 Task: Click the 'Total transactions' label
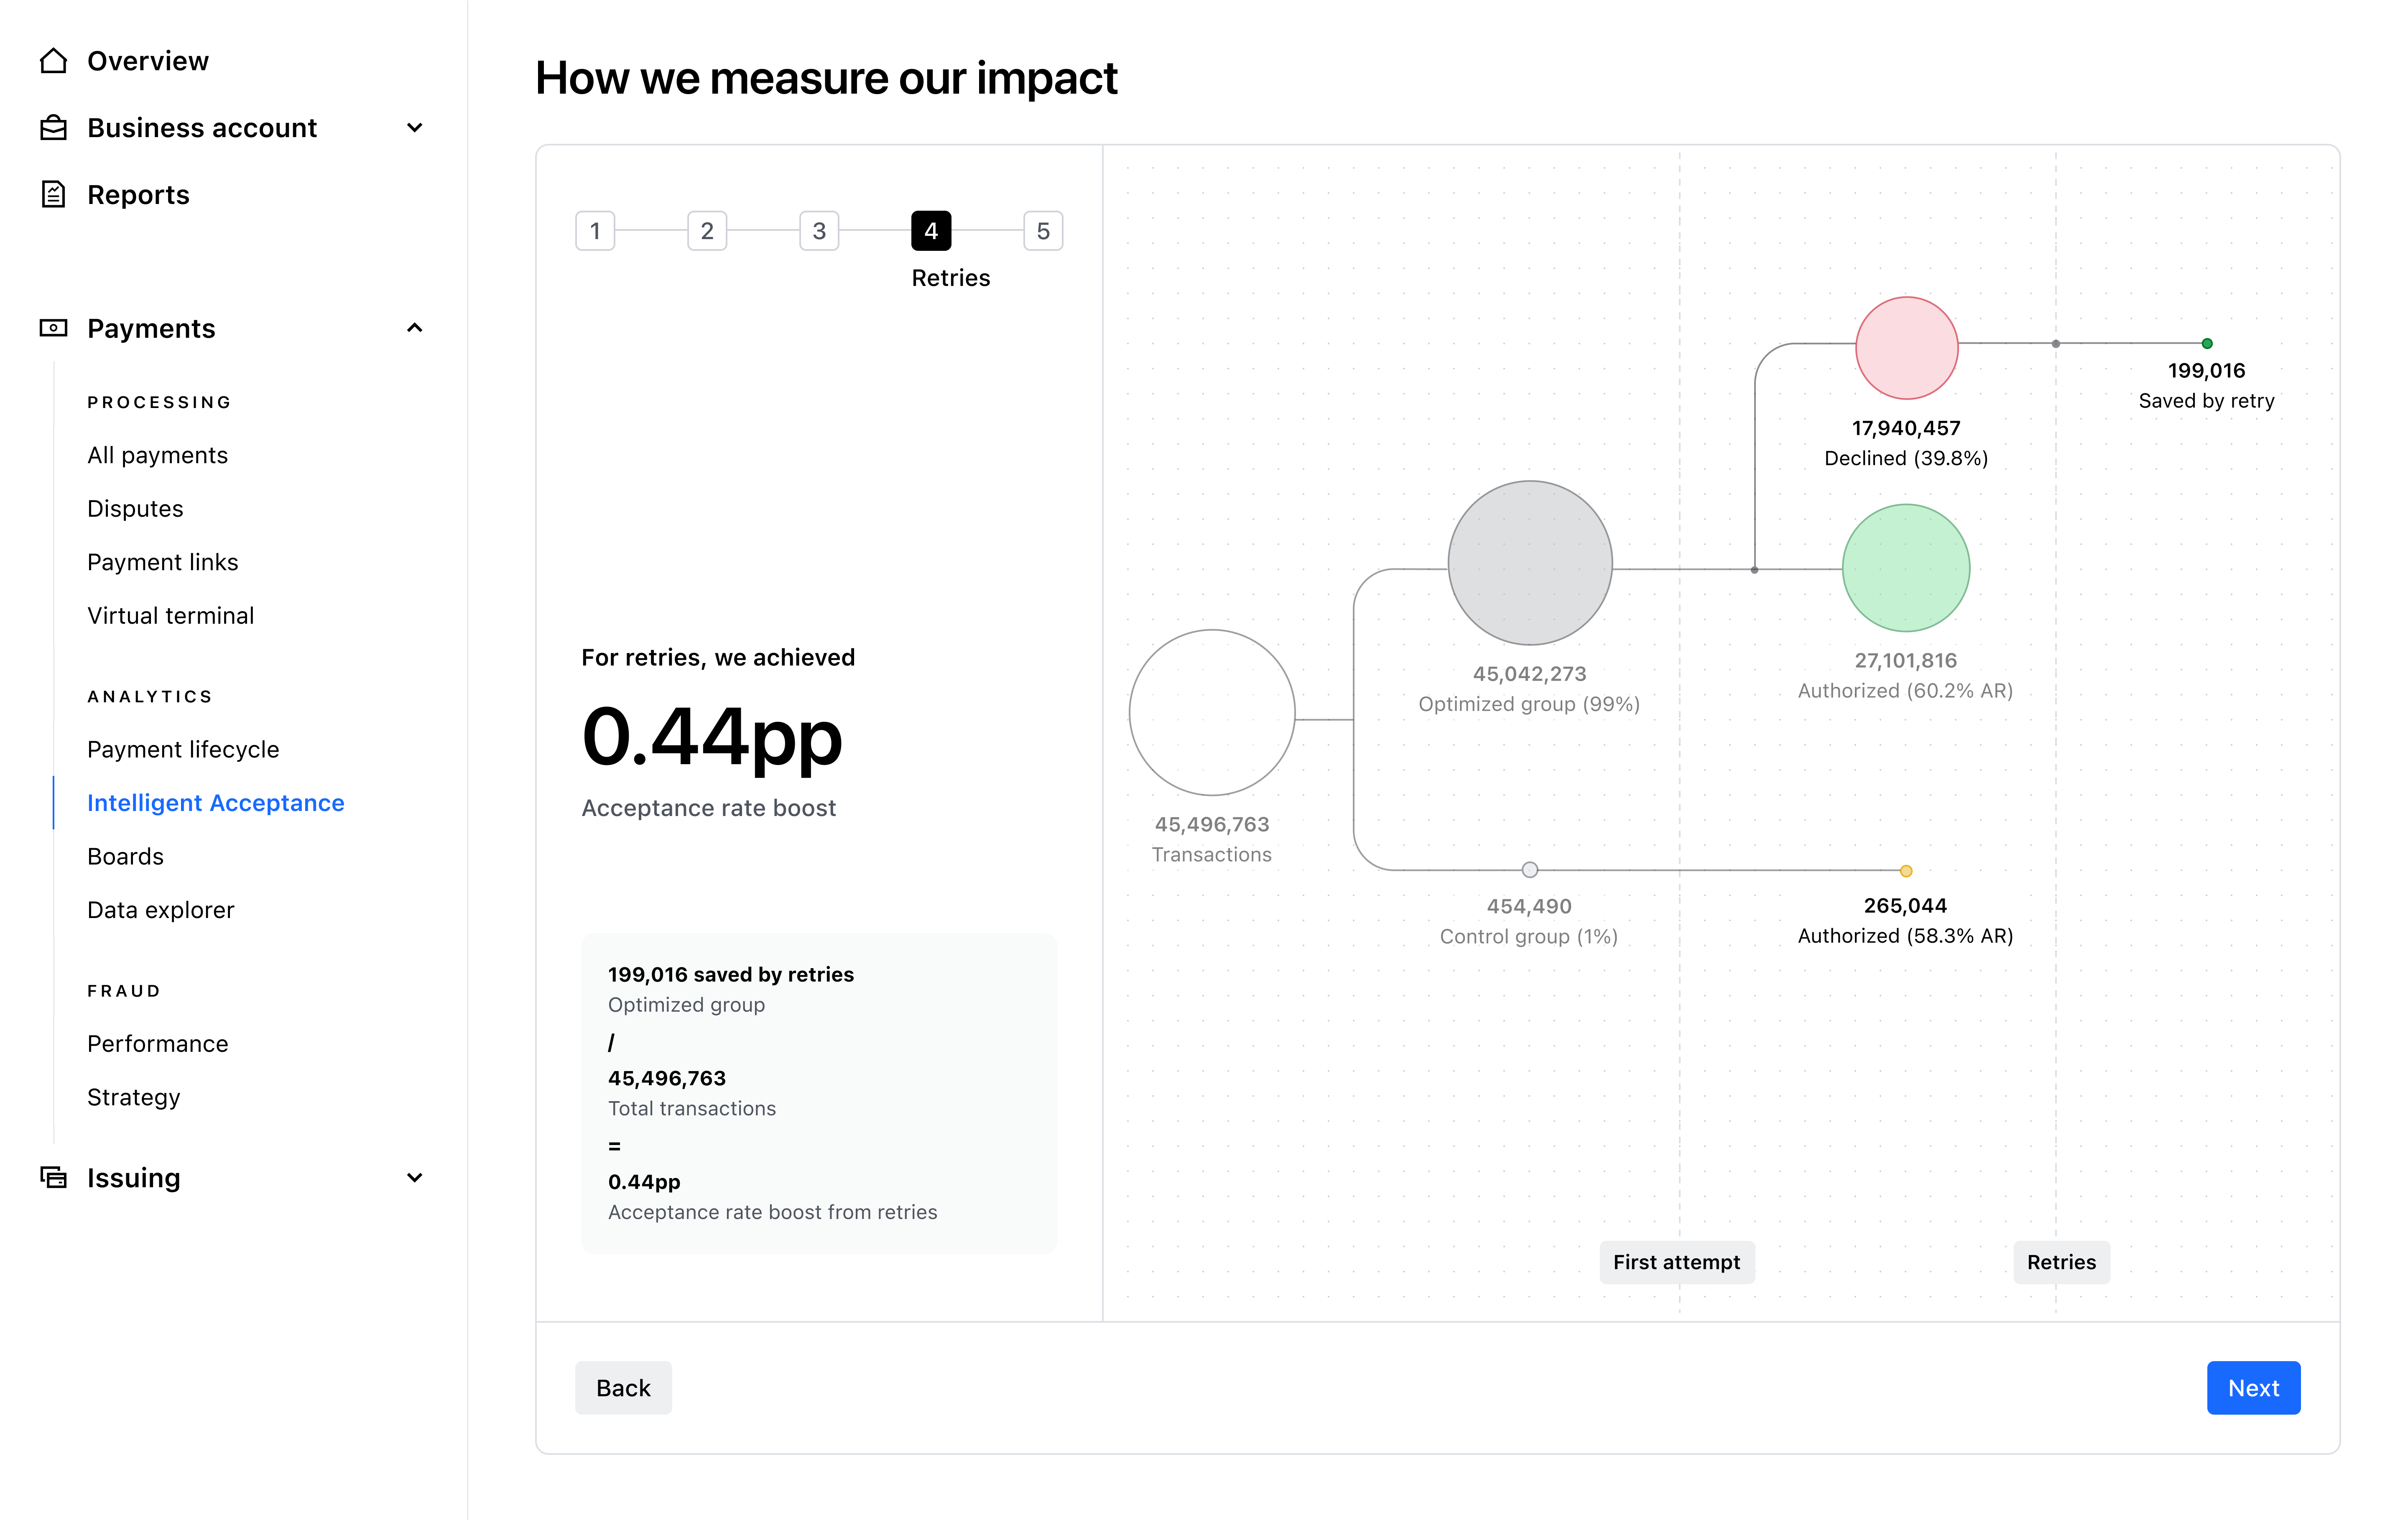[x=692, y=1109]
